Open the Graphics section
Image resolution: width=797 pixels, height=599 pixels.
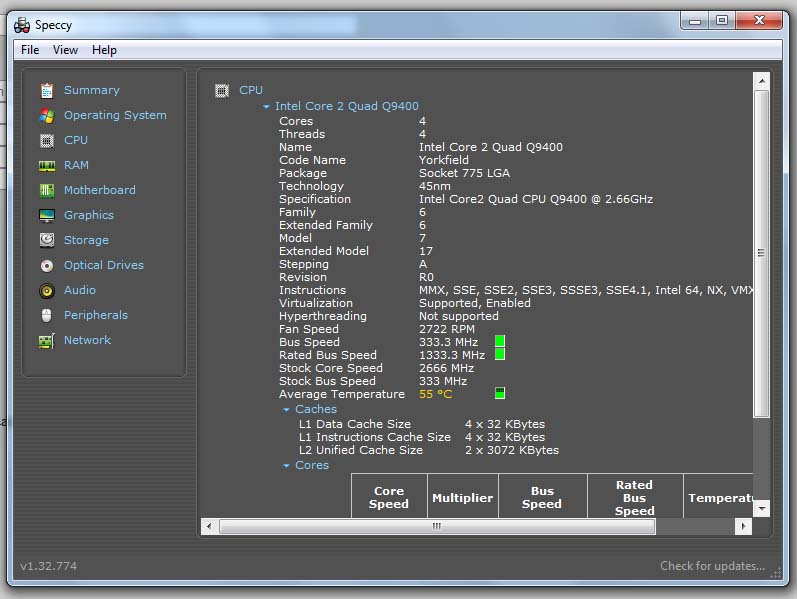(88, 215)
